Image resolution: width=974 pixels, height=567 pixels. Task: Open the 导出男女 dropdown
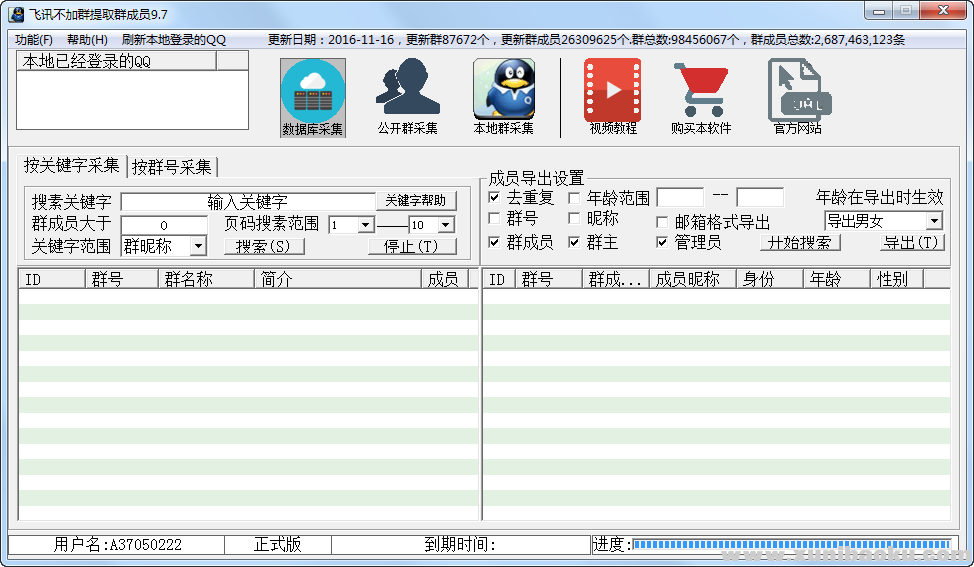934,221
